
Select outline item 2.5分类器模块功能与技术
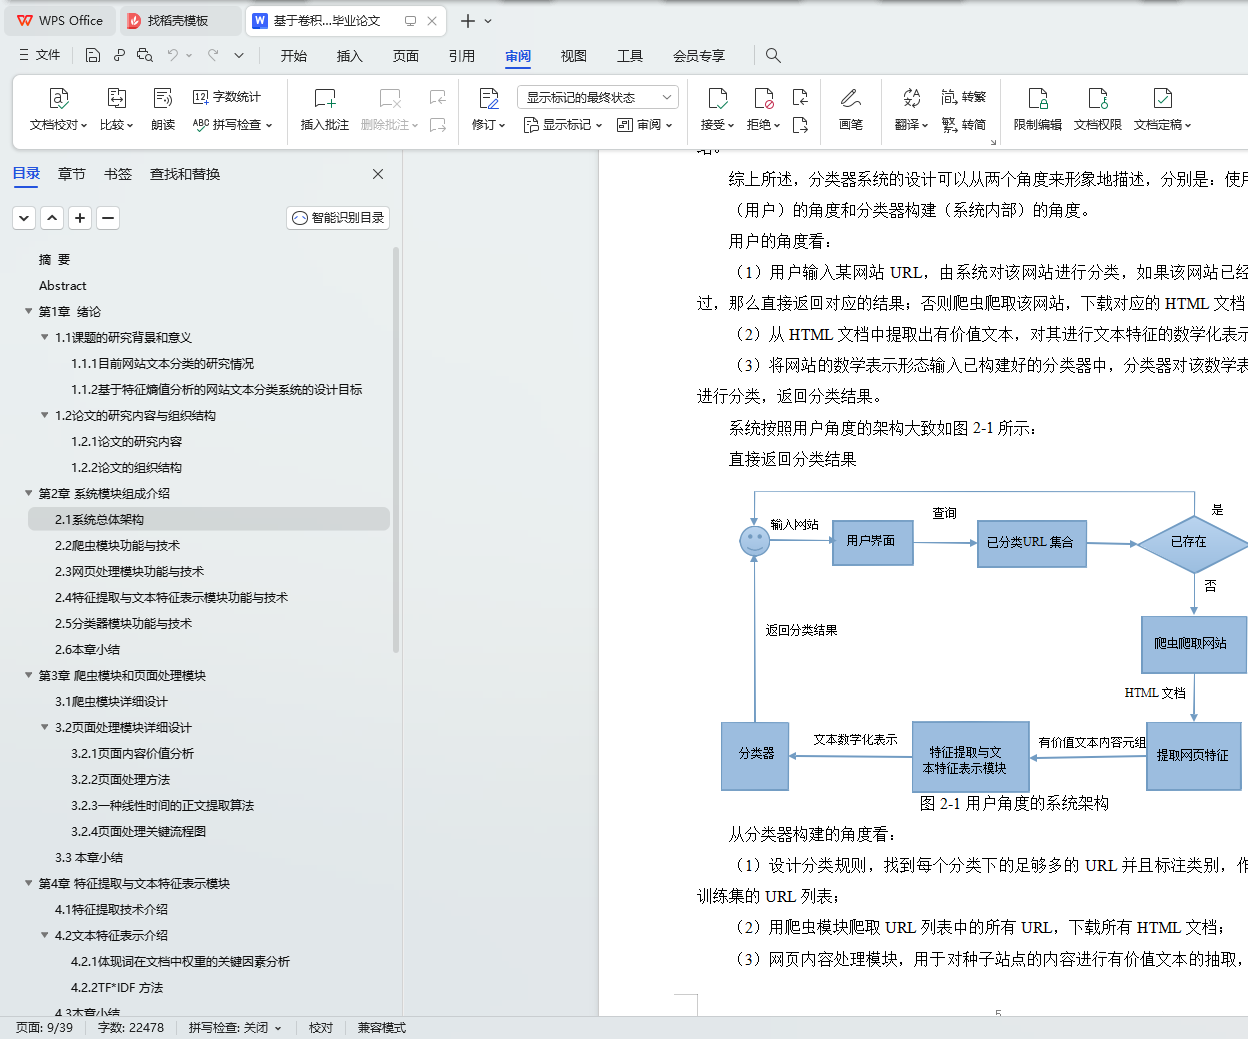[x=123, y=623]
